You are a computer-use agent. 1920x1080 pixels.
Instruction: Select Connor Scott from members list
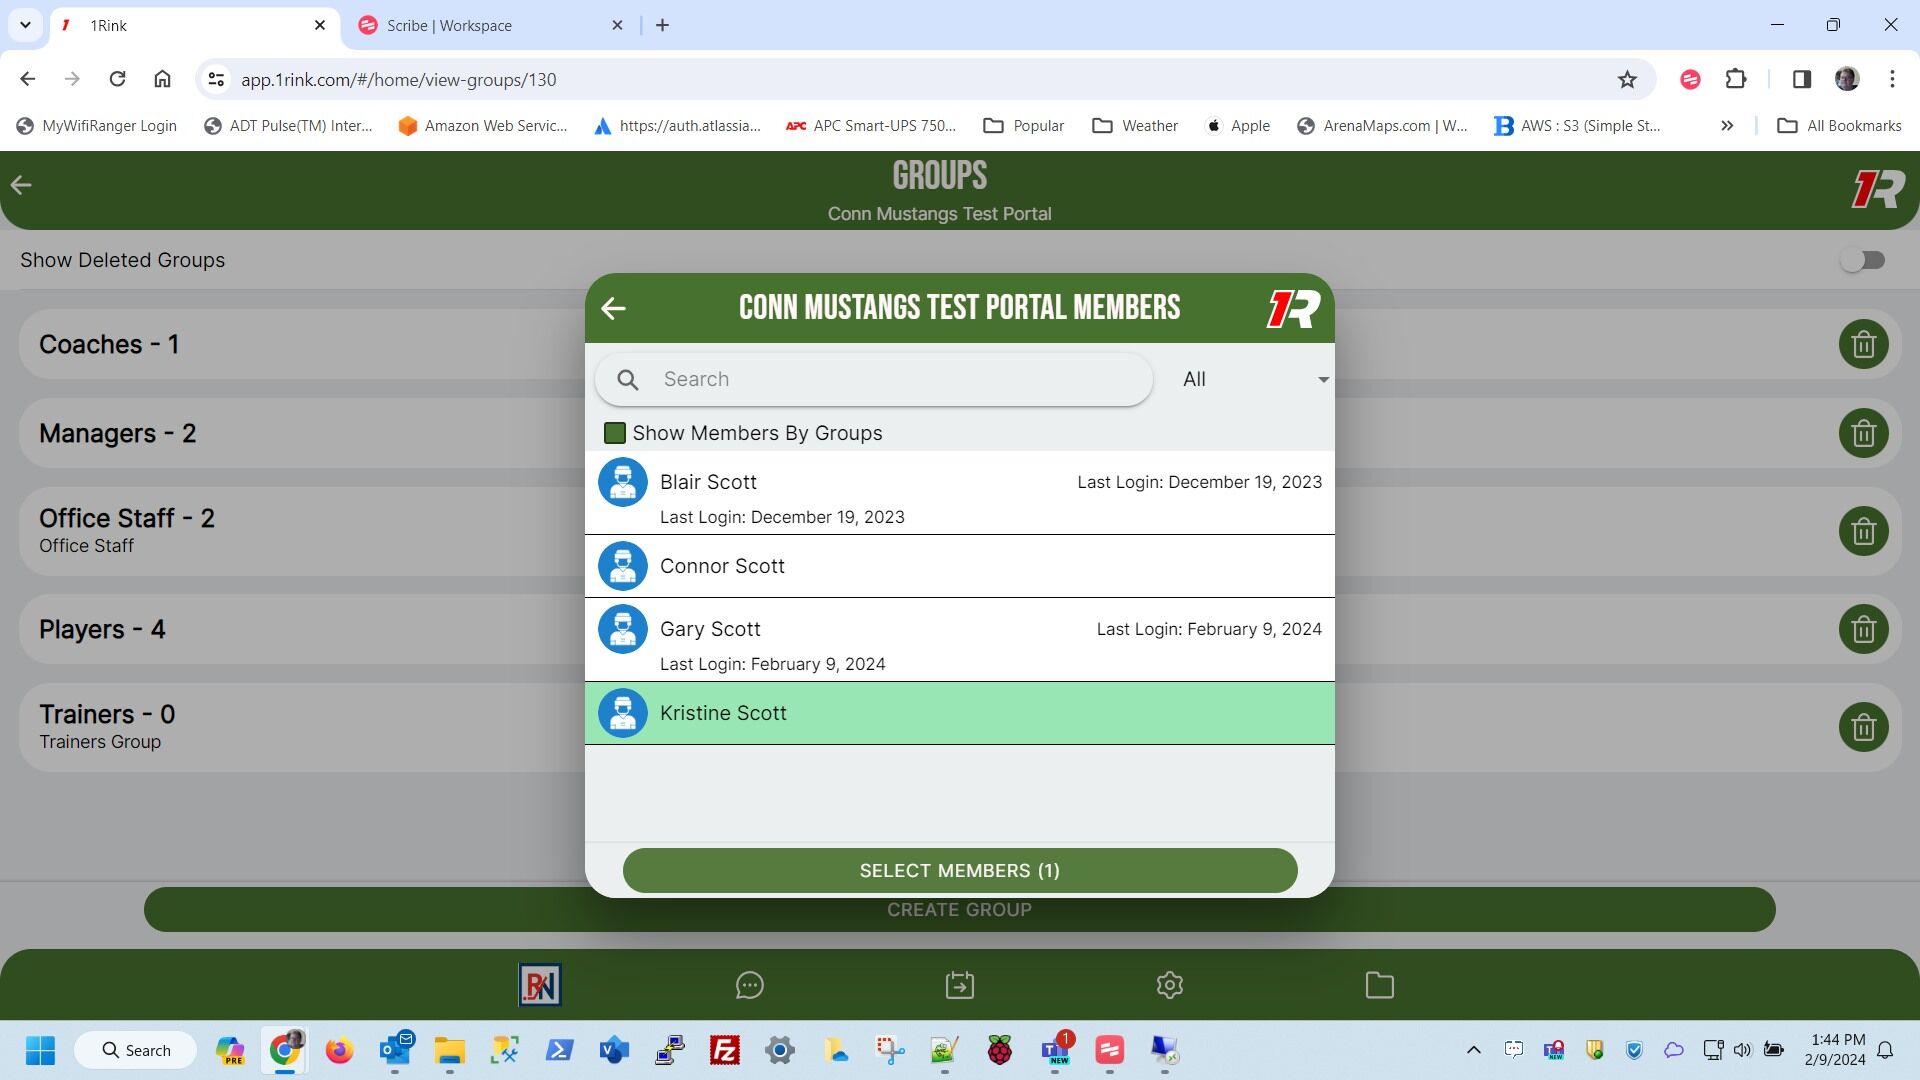pyautogui.click(x=959, y=567)
